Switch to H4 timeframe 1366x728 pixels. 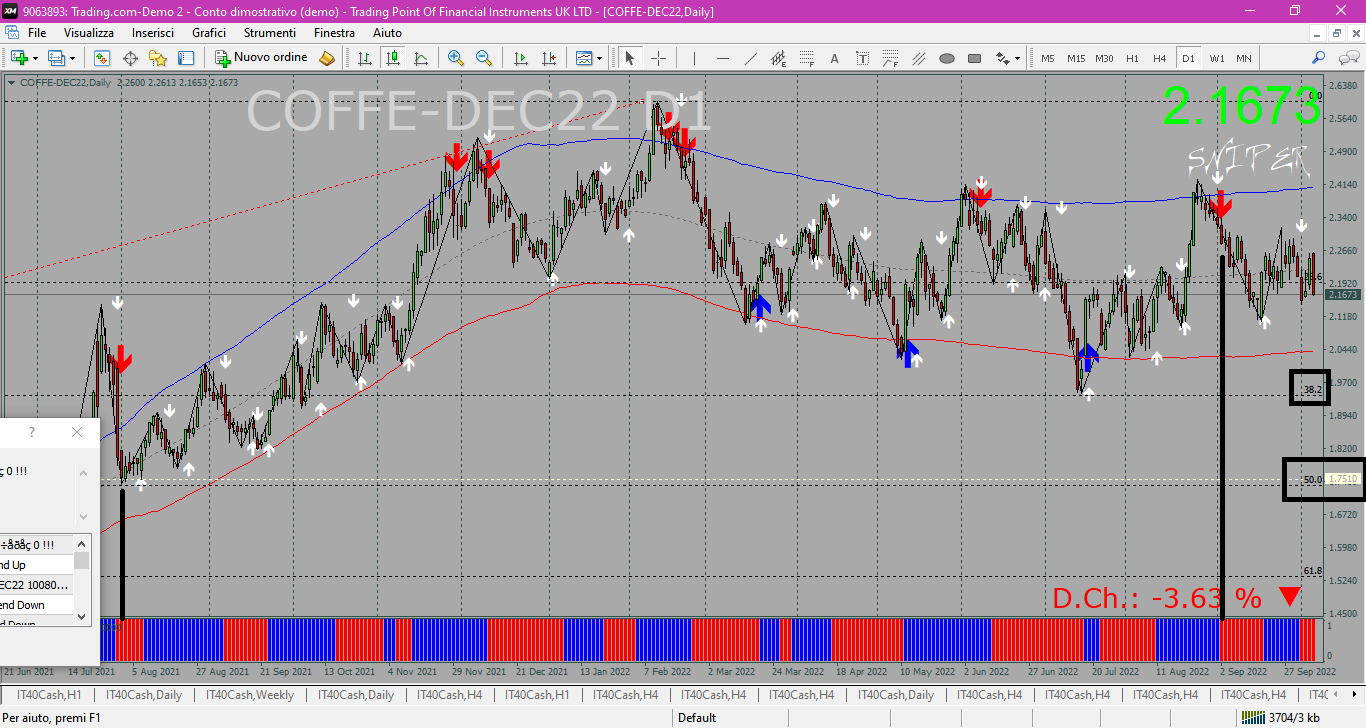point(1160,58)
